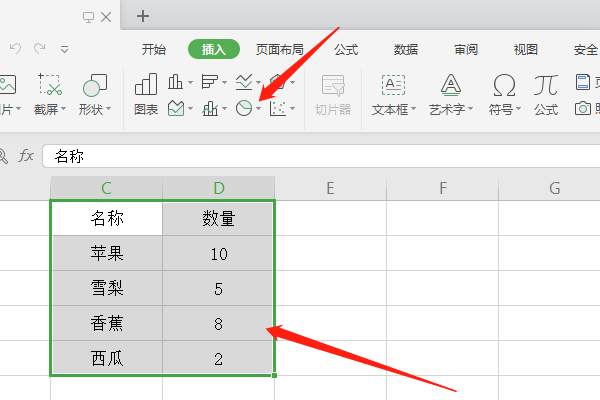Select the cell containing 雪梨
Image resolution: width=600 pixels, height=400 pixels.
coord(107,288)
